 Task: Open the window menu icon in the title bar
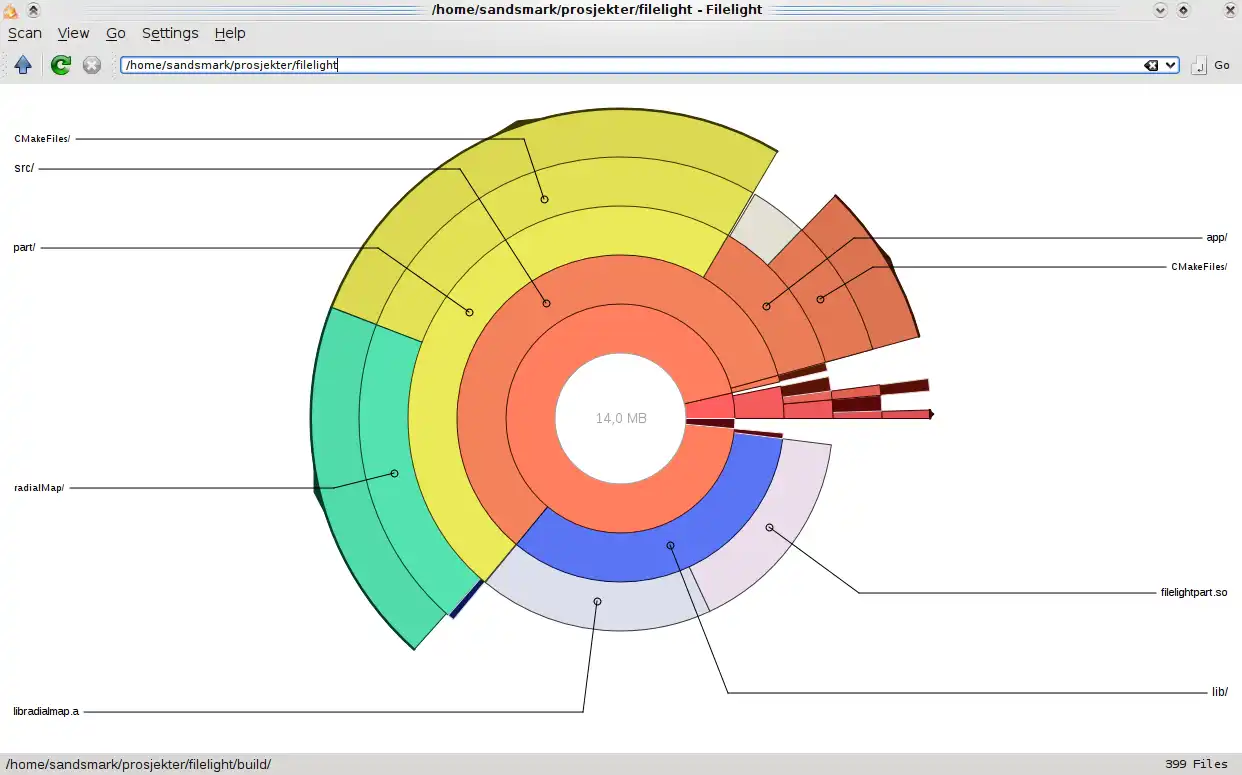[11, 10]
